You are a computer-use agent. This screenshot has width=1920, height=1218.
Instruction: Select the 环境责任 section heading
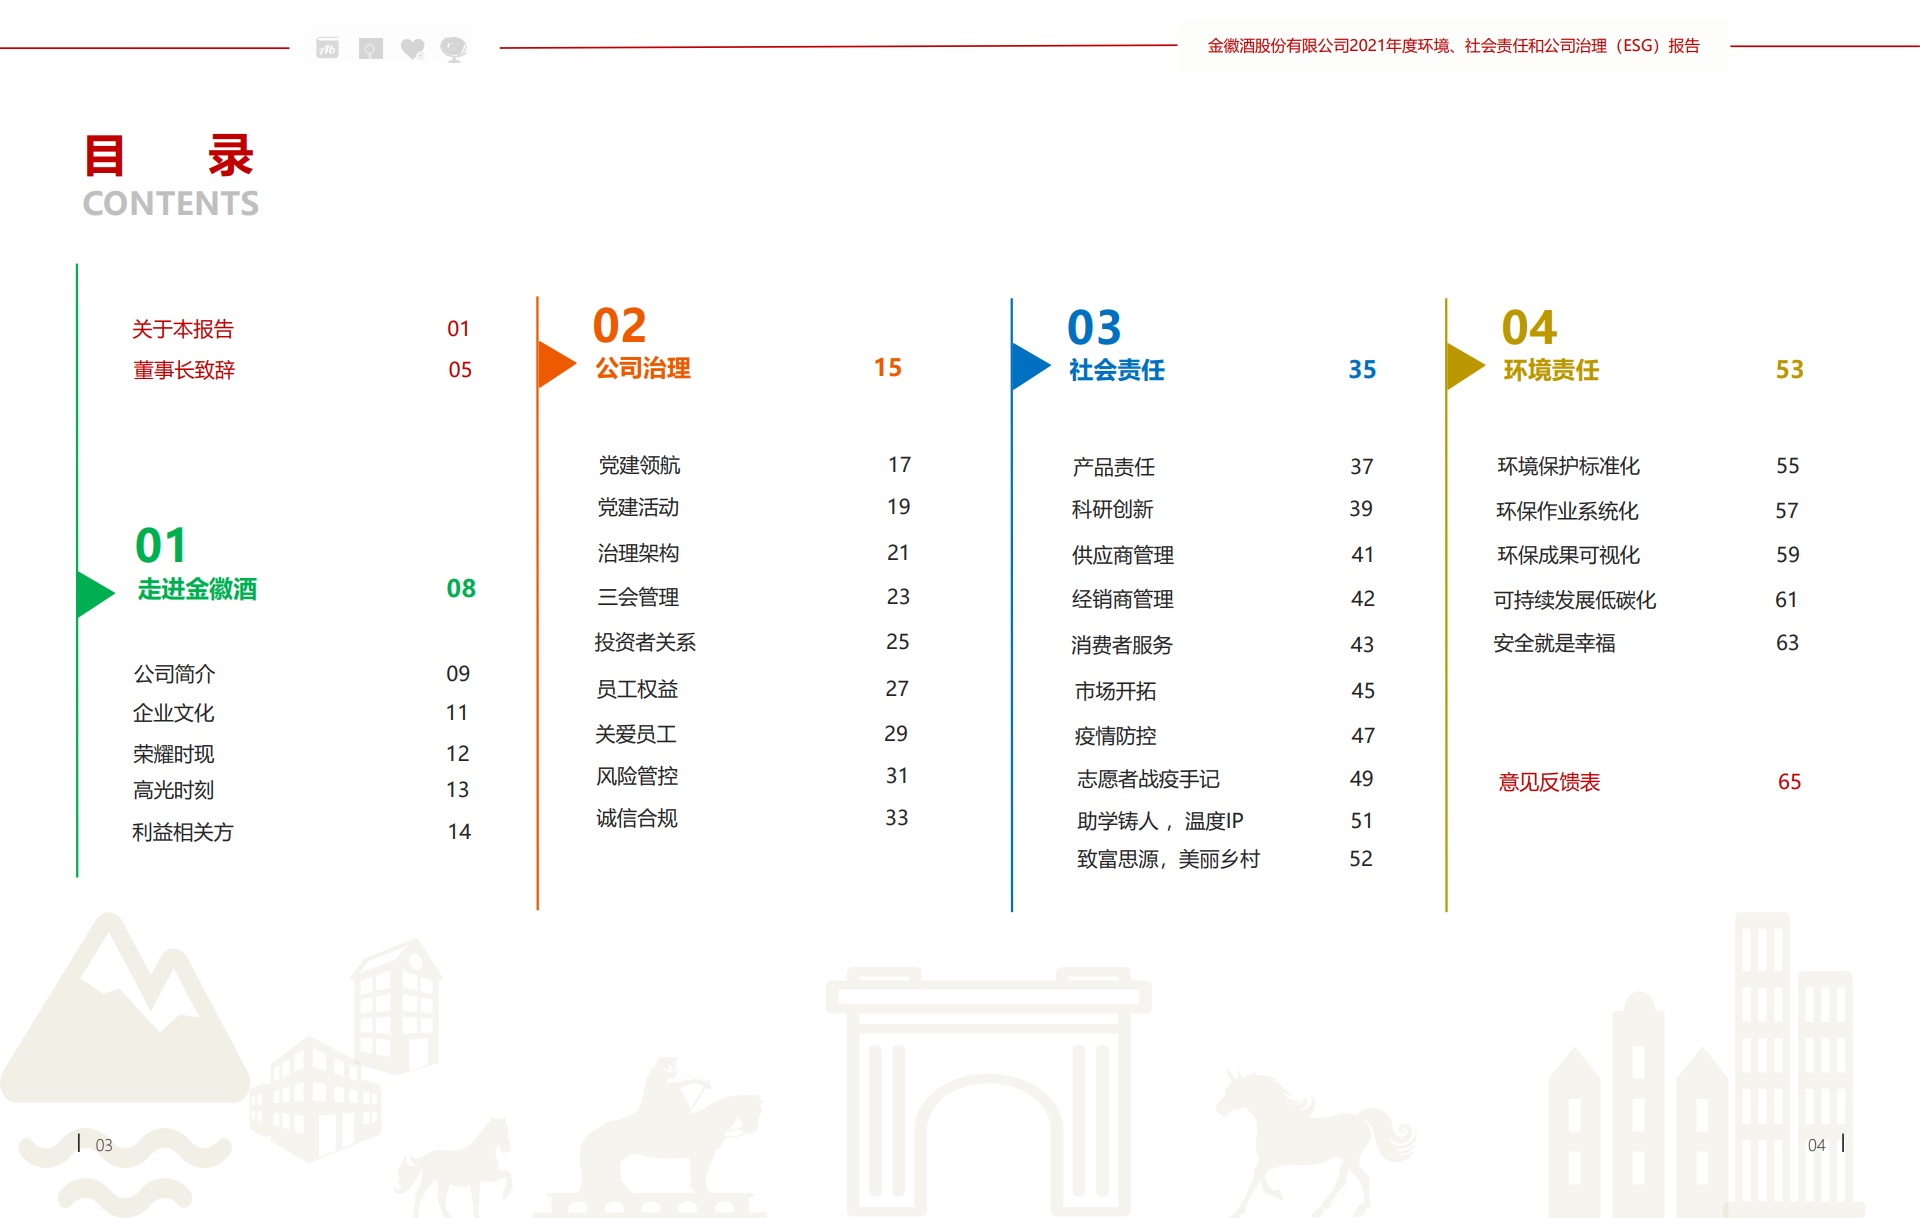[x=1551, y=370]
